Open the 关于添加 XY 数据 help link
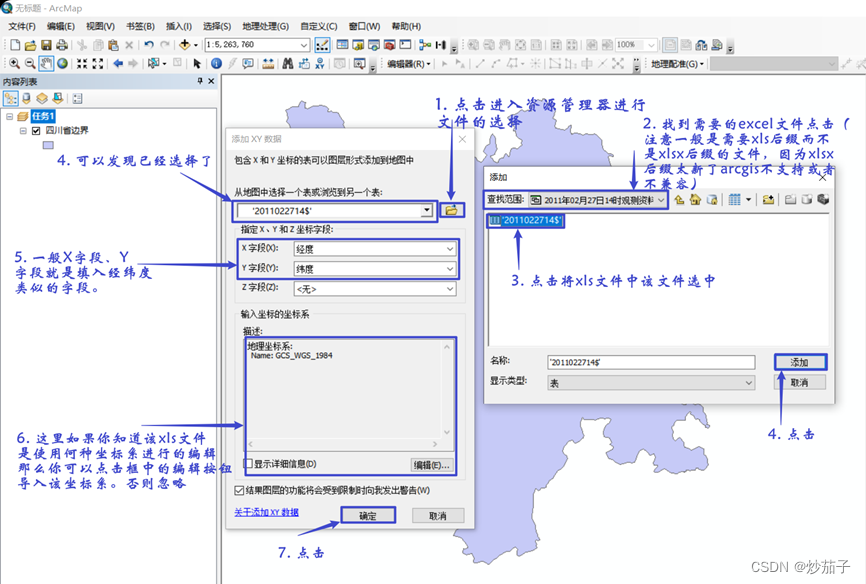 tap(265, 512)
